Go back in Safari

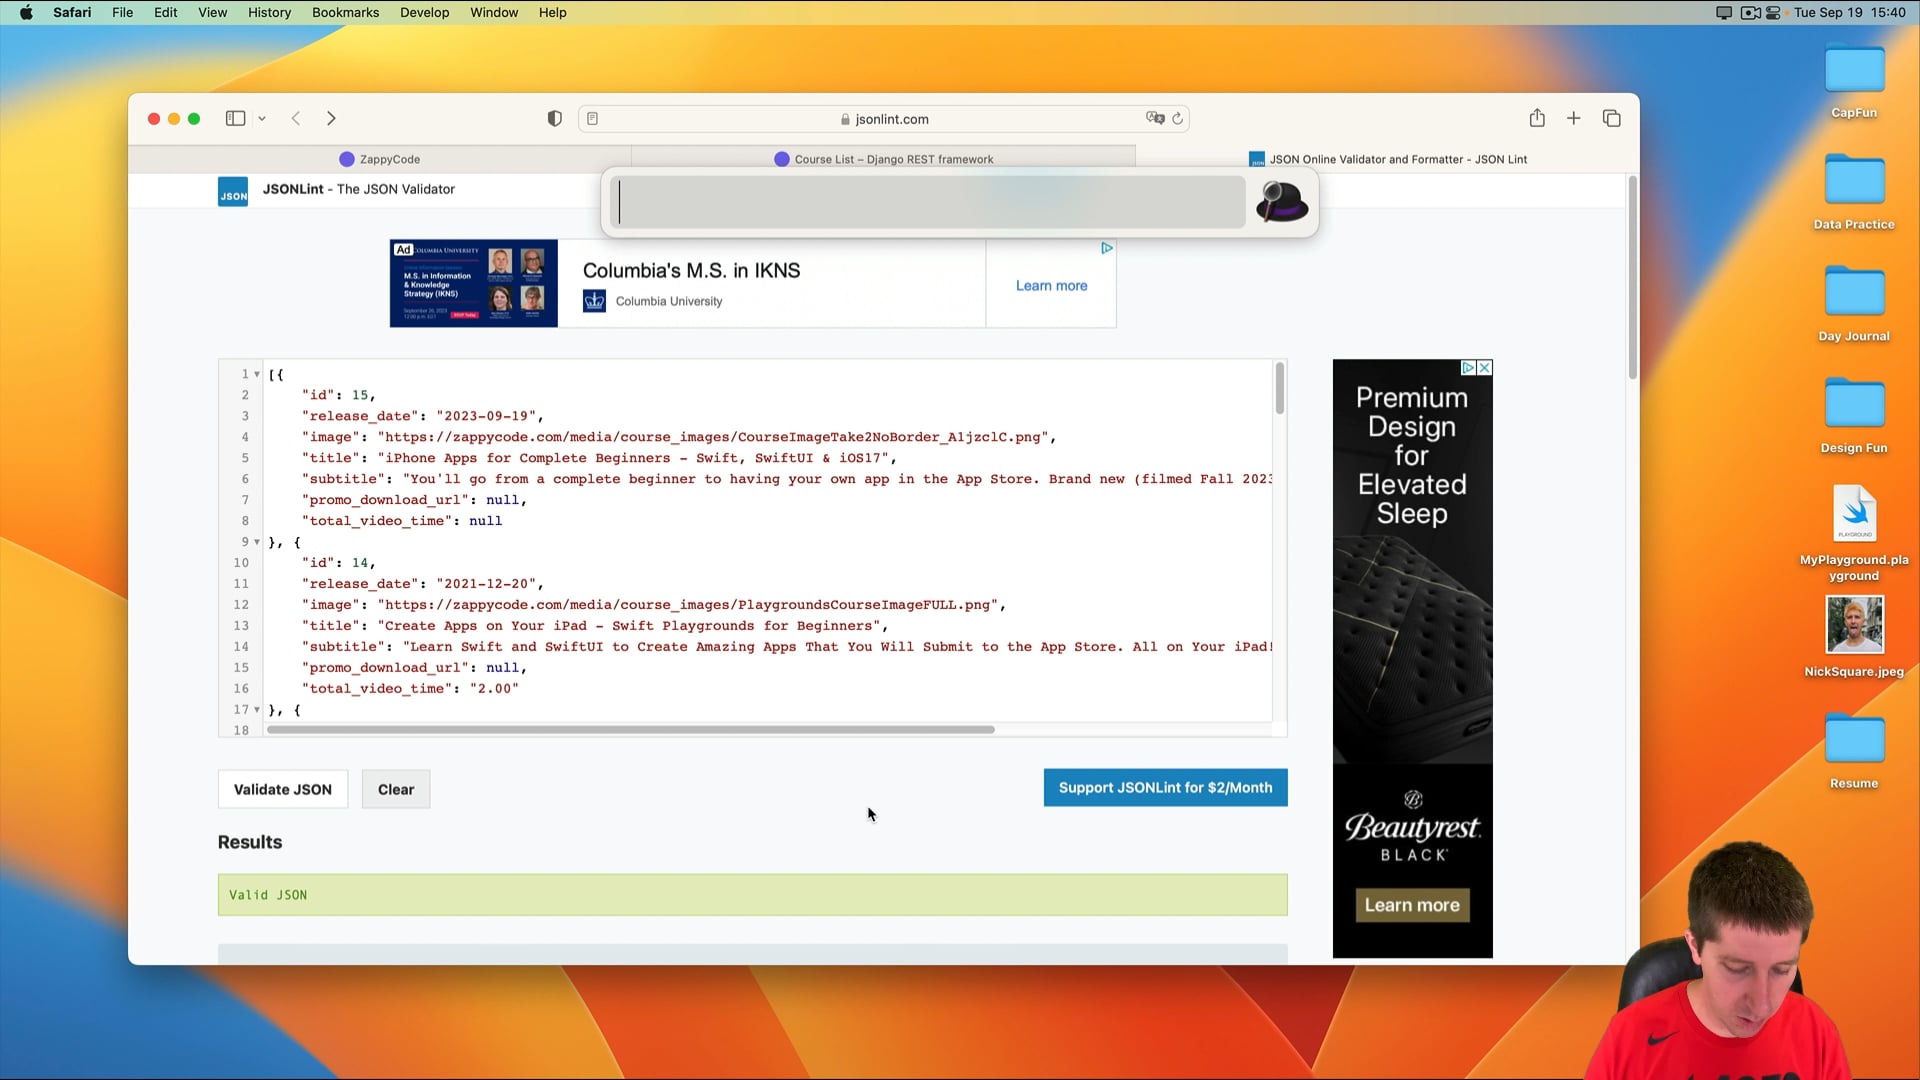click(x=296, y=118)
